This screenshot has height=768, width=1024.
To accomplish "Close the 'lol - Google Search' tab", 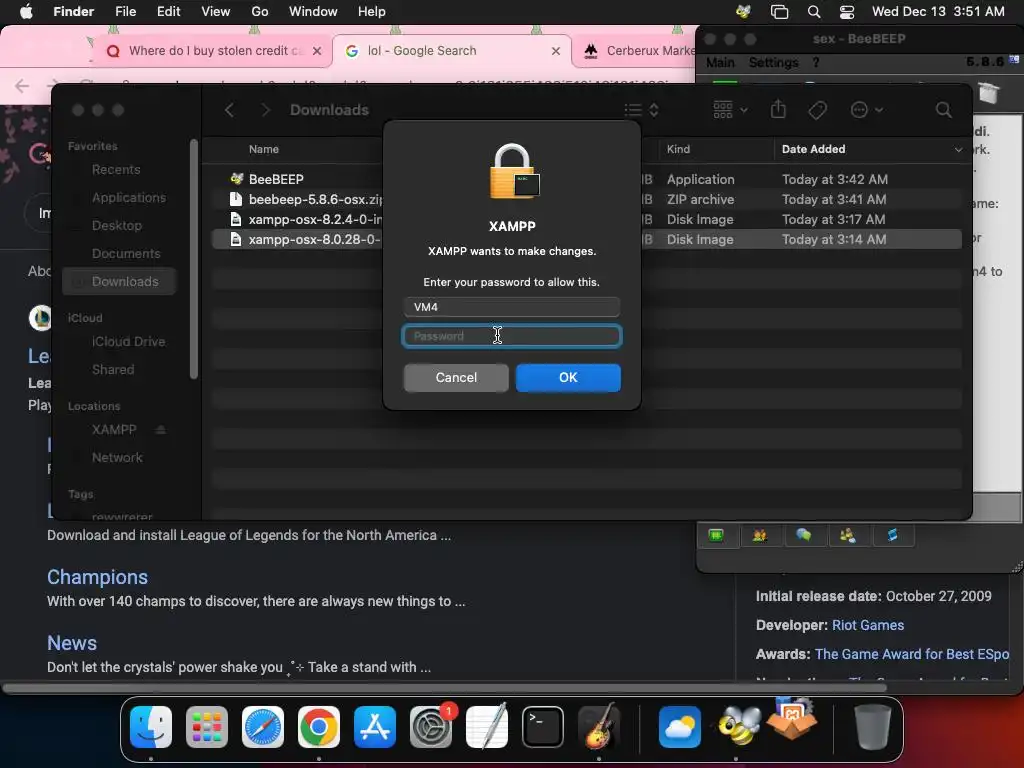I will [x=556, y=51].
